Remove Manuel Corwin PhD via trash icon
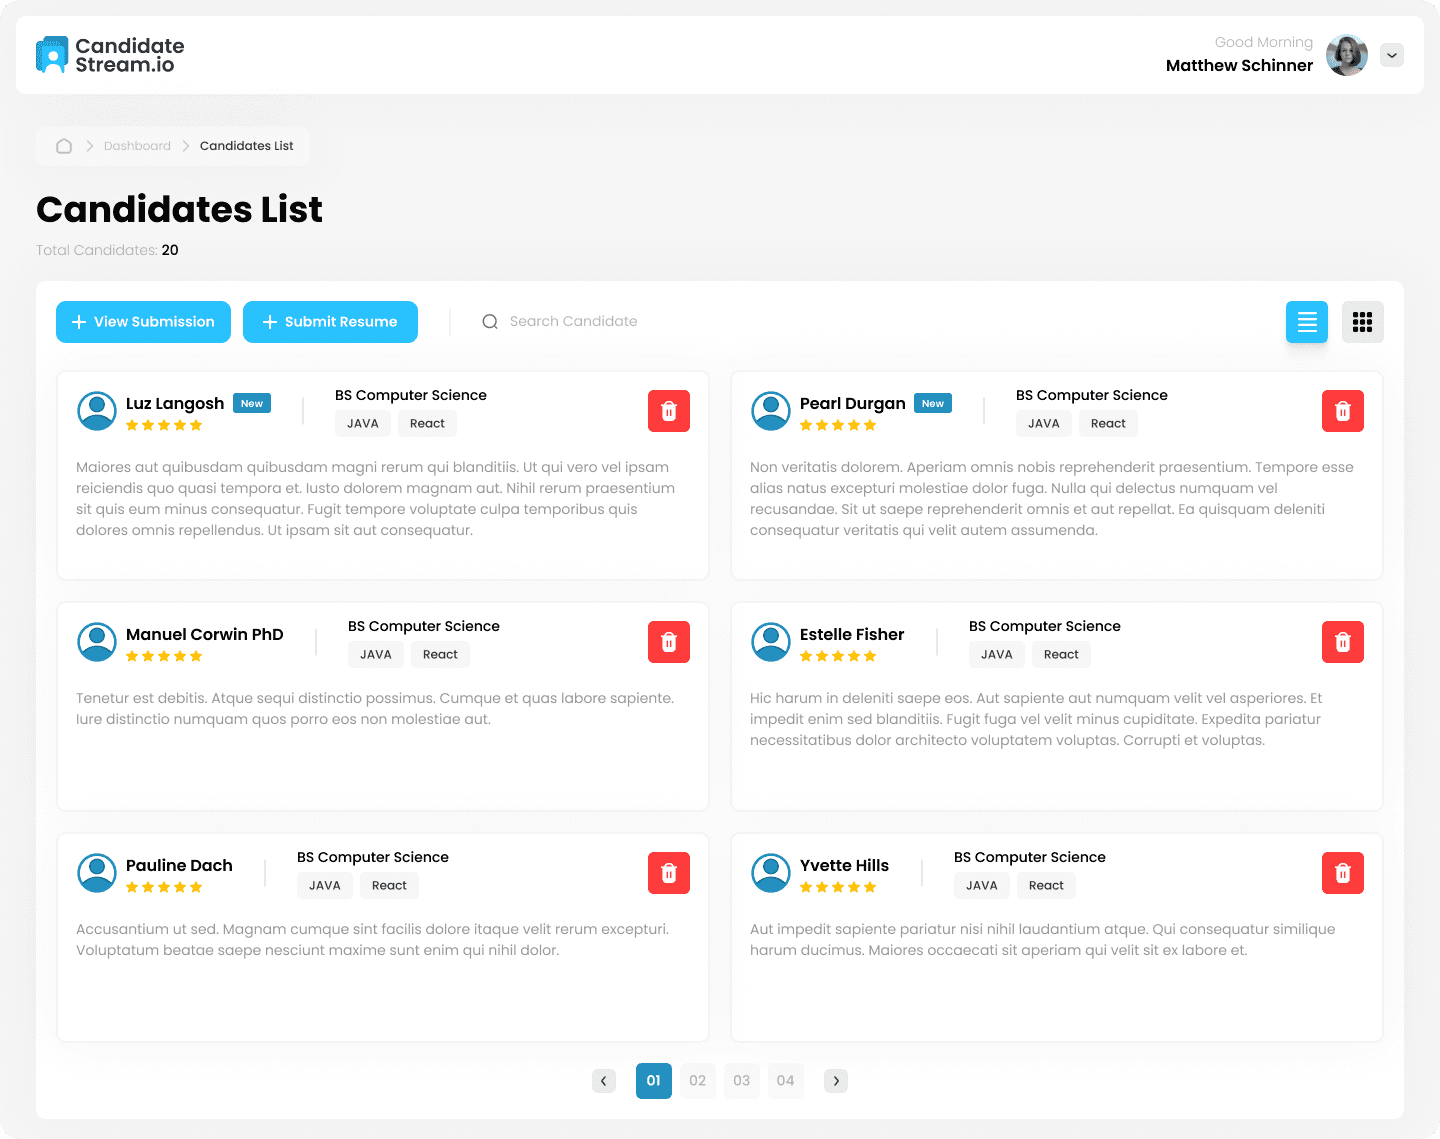 click(x=668, y=642)
